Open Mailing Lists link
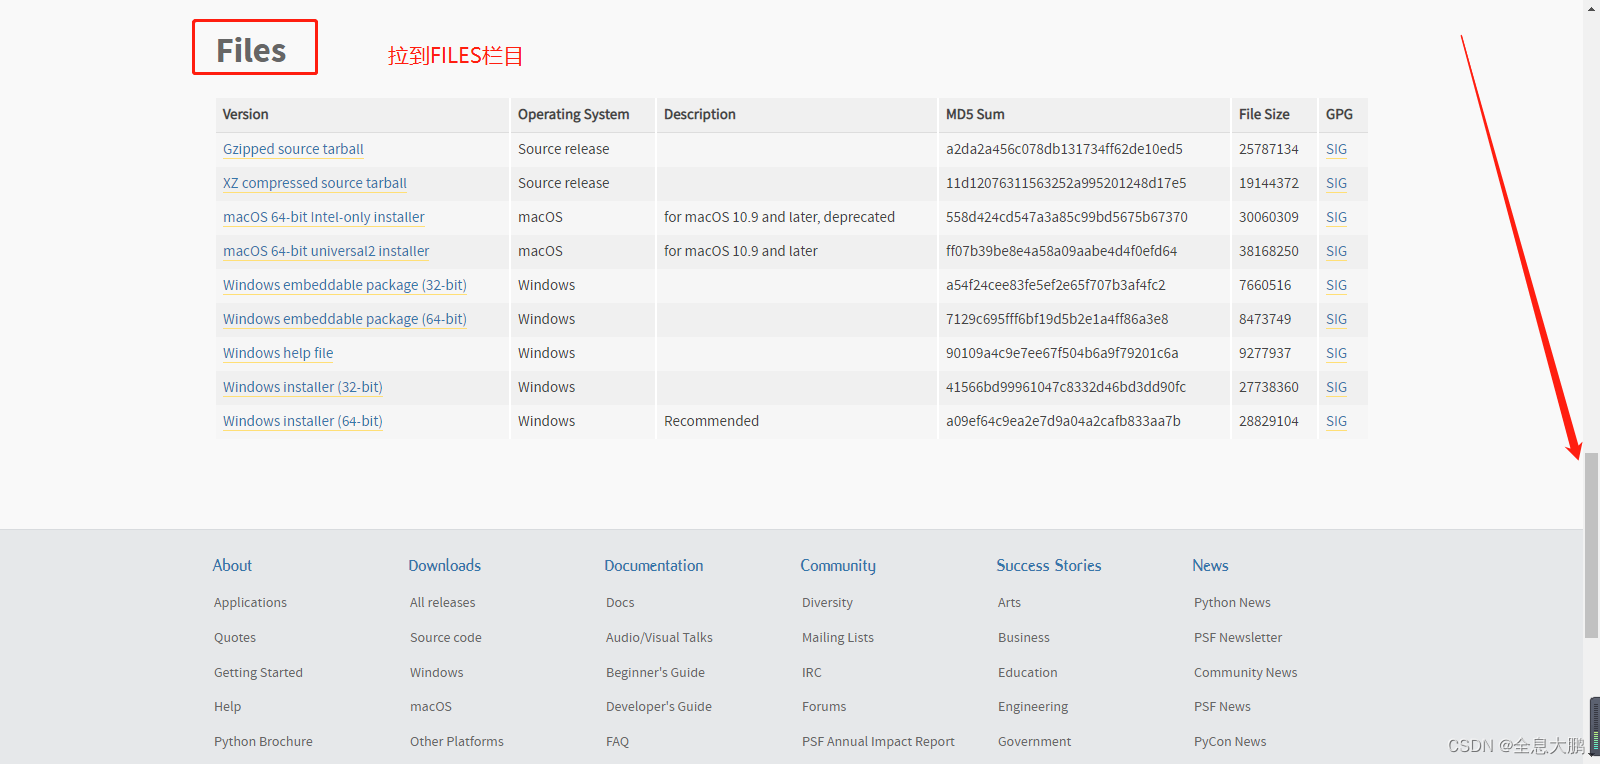 click(x=838, y=638)
